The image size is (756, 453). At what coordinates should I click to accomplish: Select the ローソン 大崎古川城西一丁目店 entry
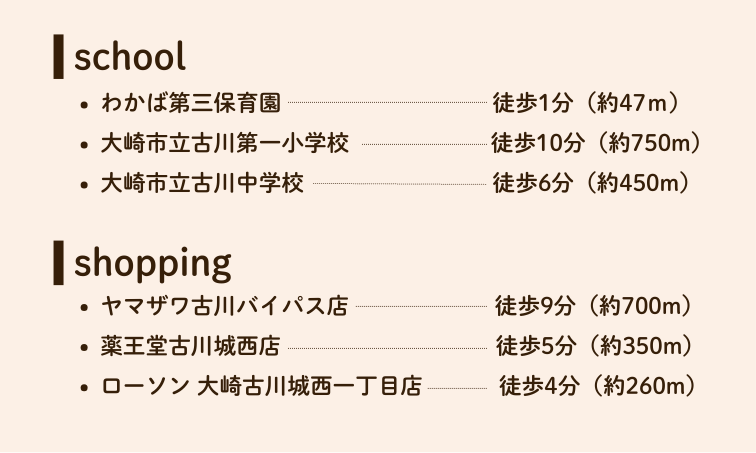261,387
